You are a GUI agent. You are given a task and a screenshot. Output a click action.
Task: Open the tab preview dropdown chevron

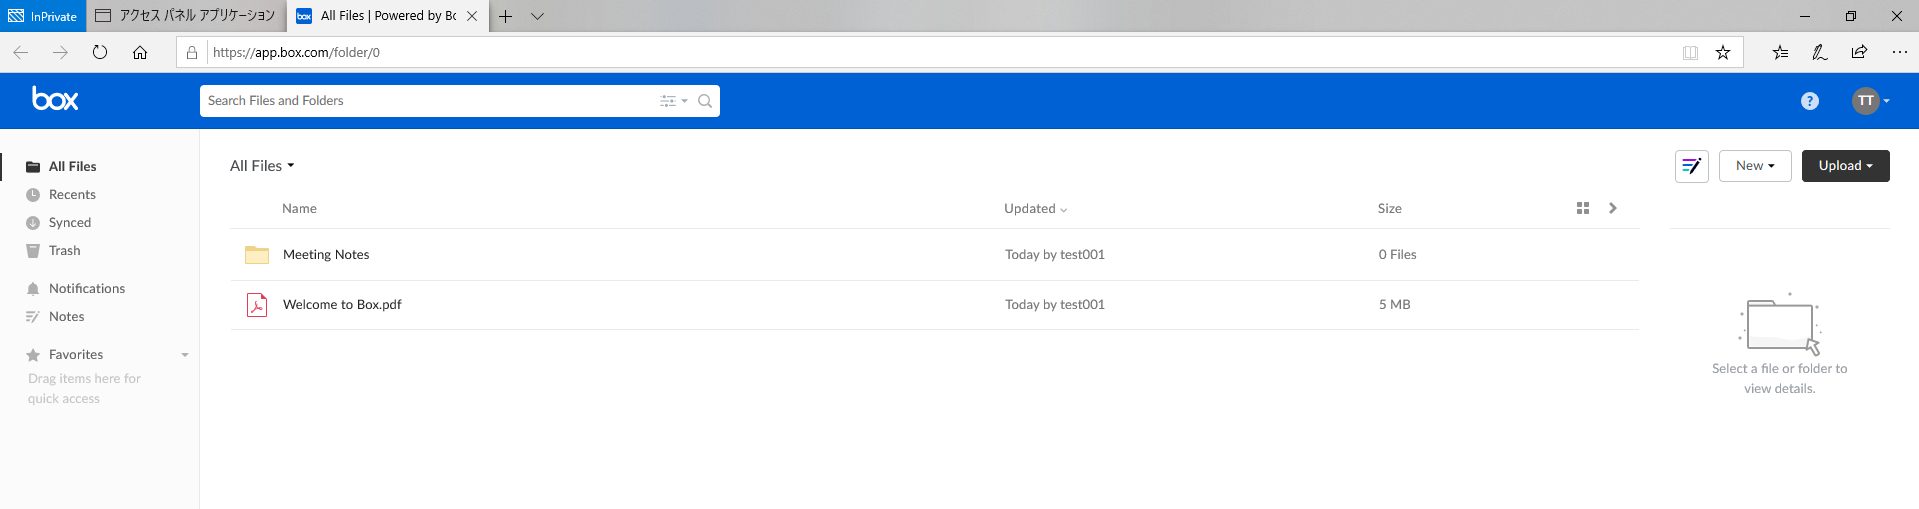537,16
